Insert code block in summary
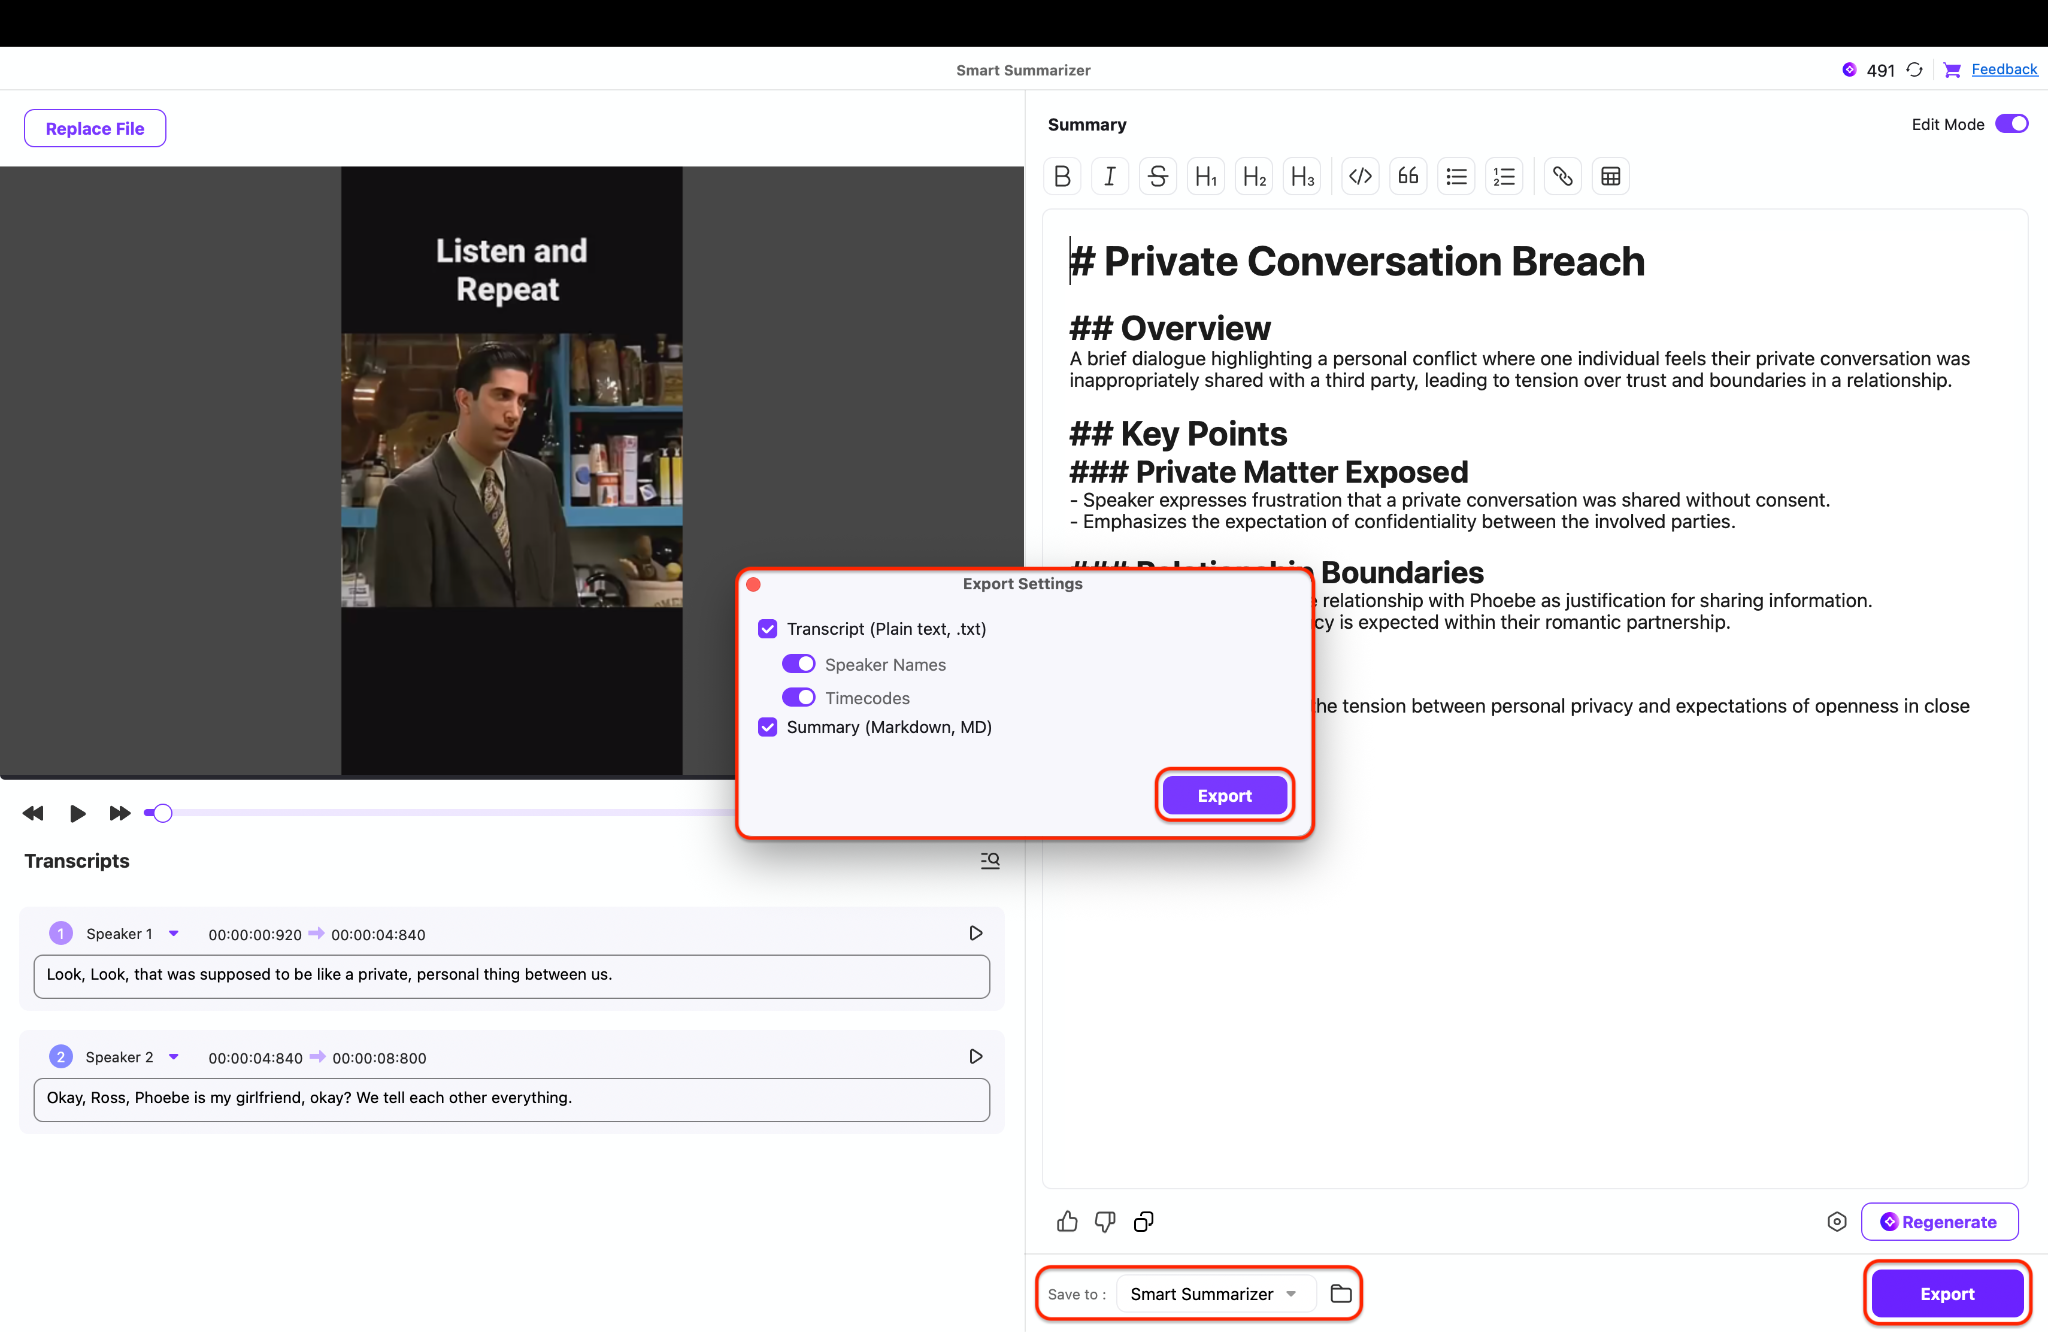 tap(1359, 177)
